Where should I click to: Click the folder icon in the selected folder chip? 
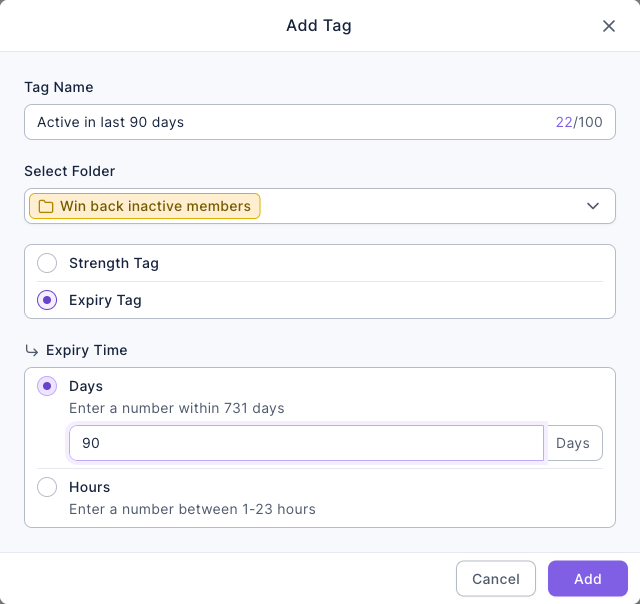[46, 207]
